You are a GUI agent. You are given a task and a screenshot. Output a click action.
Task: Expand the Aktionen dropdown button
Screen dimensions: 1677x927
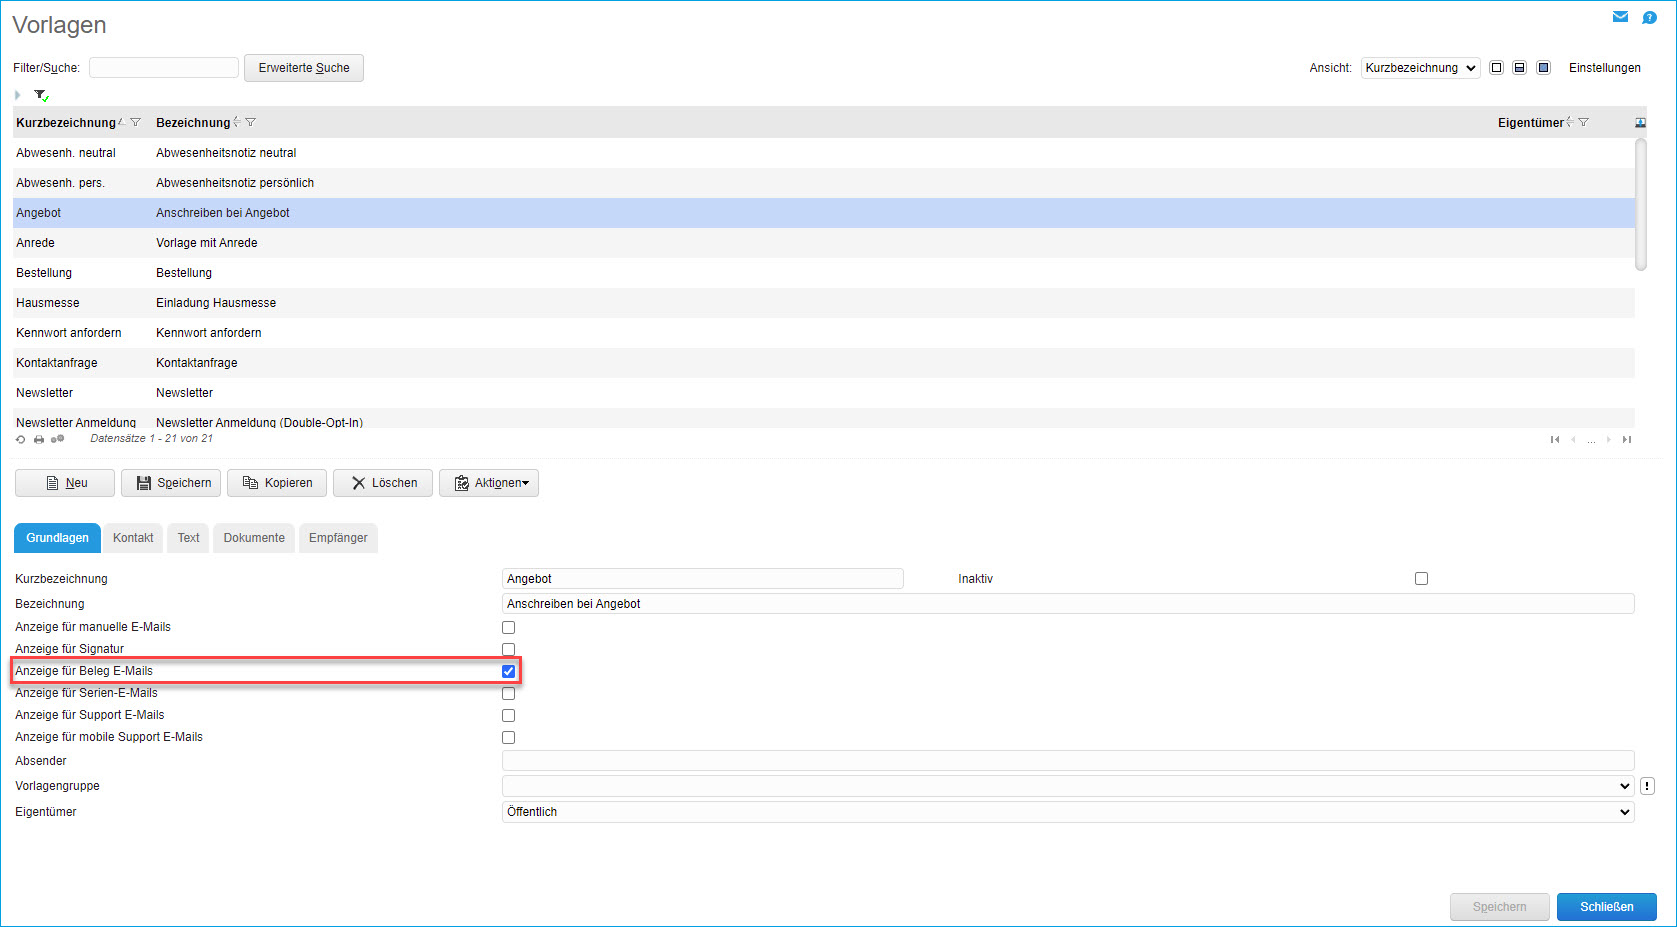click(489, 483)
